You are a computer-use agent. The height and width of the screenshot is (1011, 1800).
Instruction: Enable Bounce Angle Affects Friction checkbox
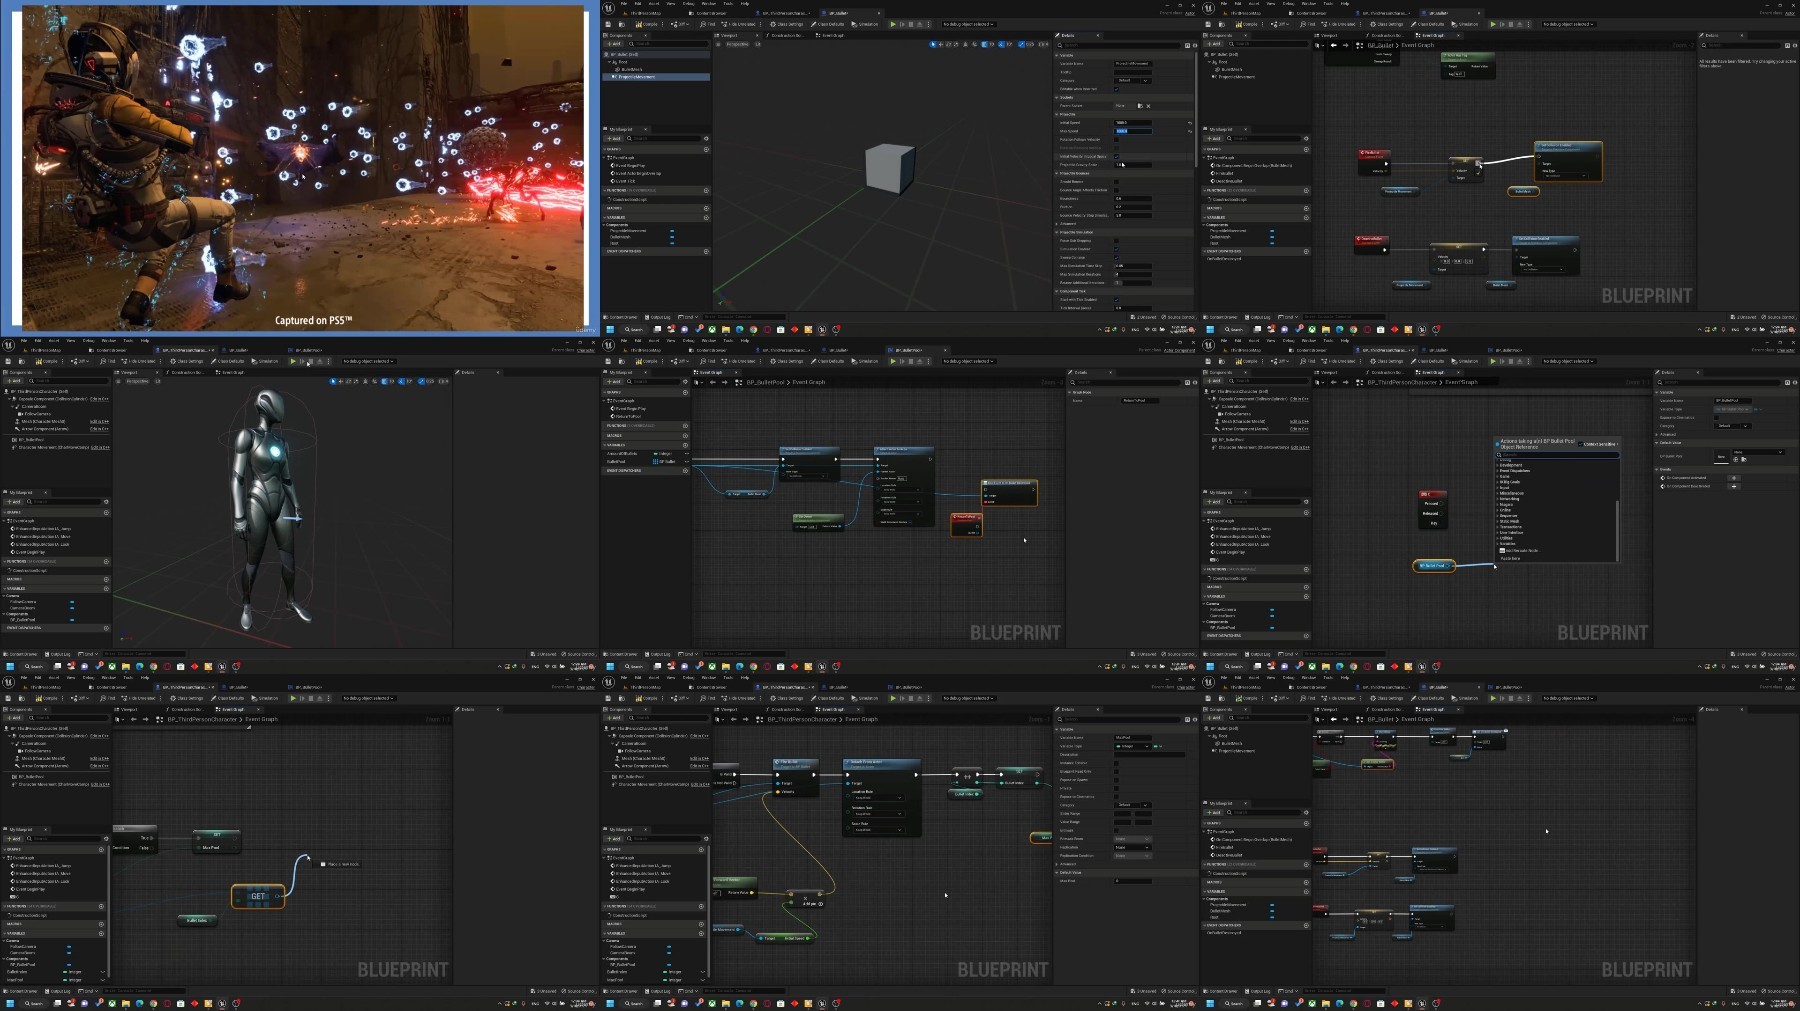click(x=1116, y=190)
